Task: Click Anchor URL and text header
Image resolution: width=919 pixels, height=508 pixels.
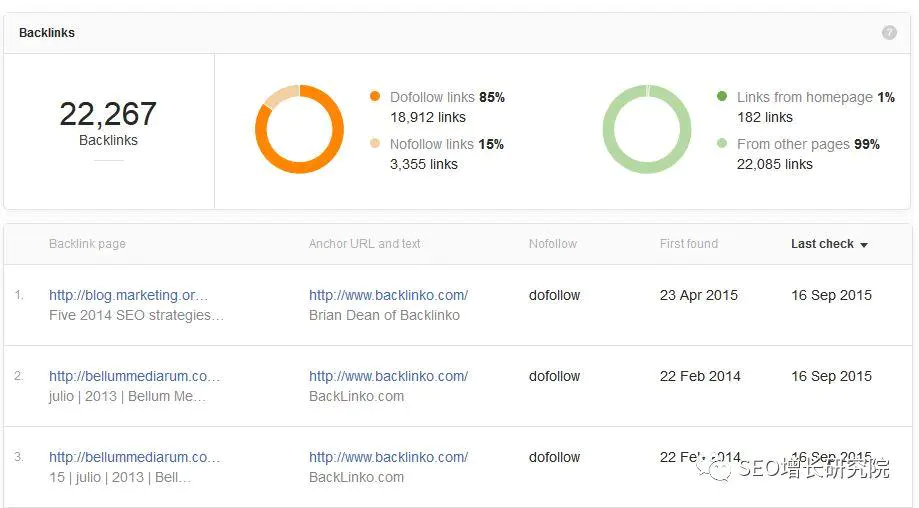Action: coord(365,244)
